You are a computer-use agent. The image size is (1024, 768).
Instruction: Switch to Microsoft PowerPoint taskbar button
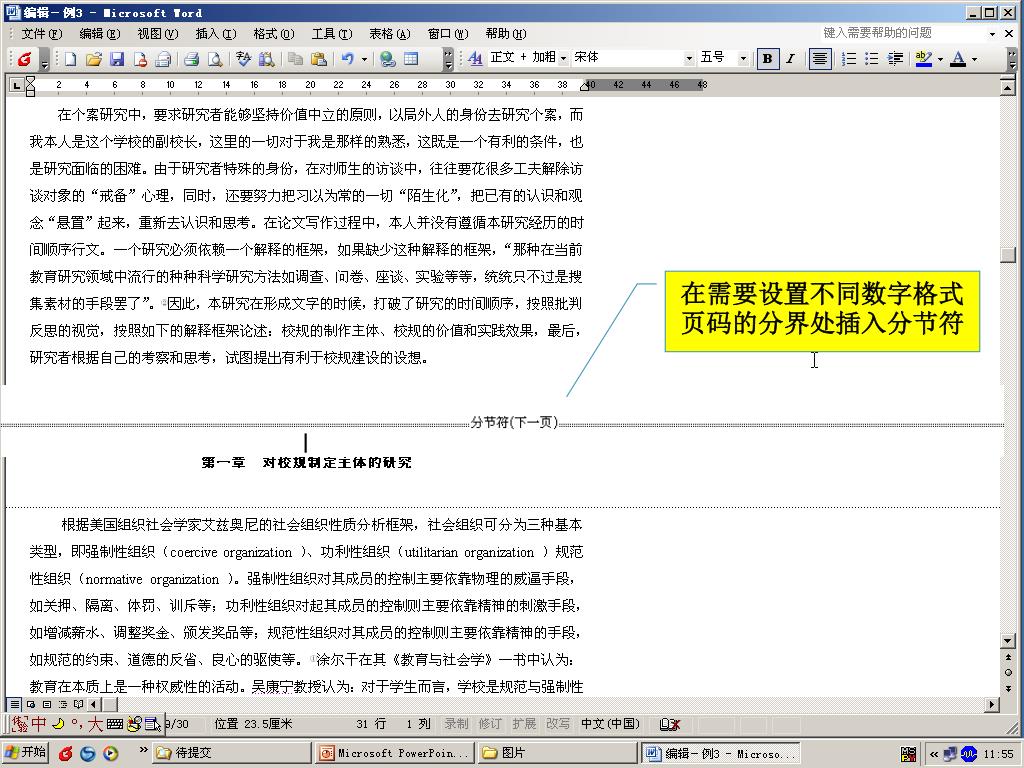coord(394,753)
